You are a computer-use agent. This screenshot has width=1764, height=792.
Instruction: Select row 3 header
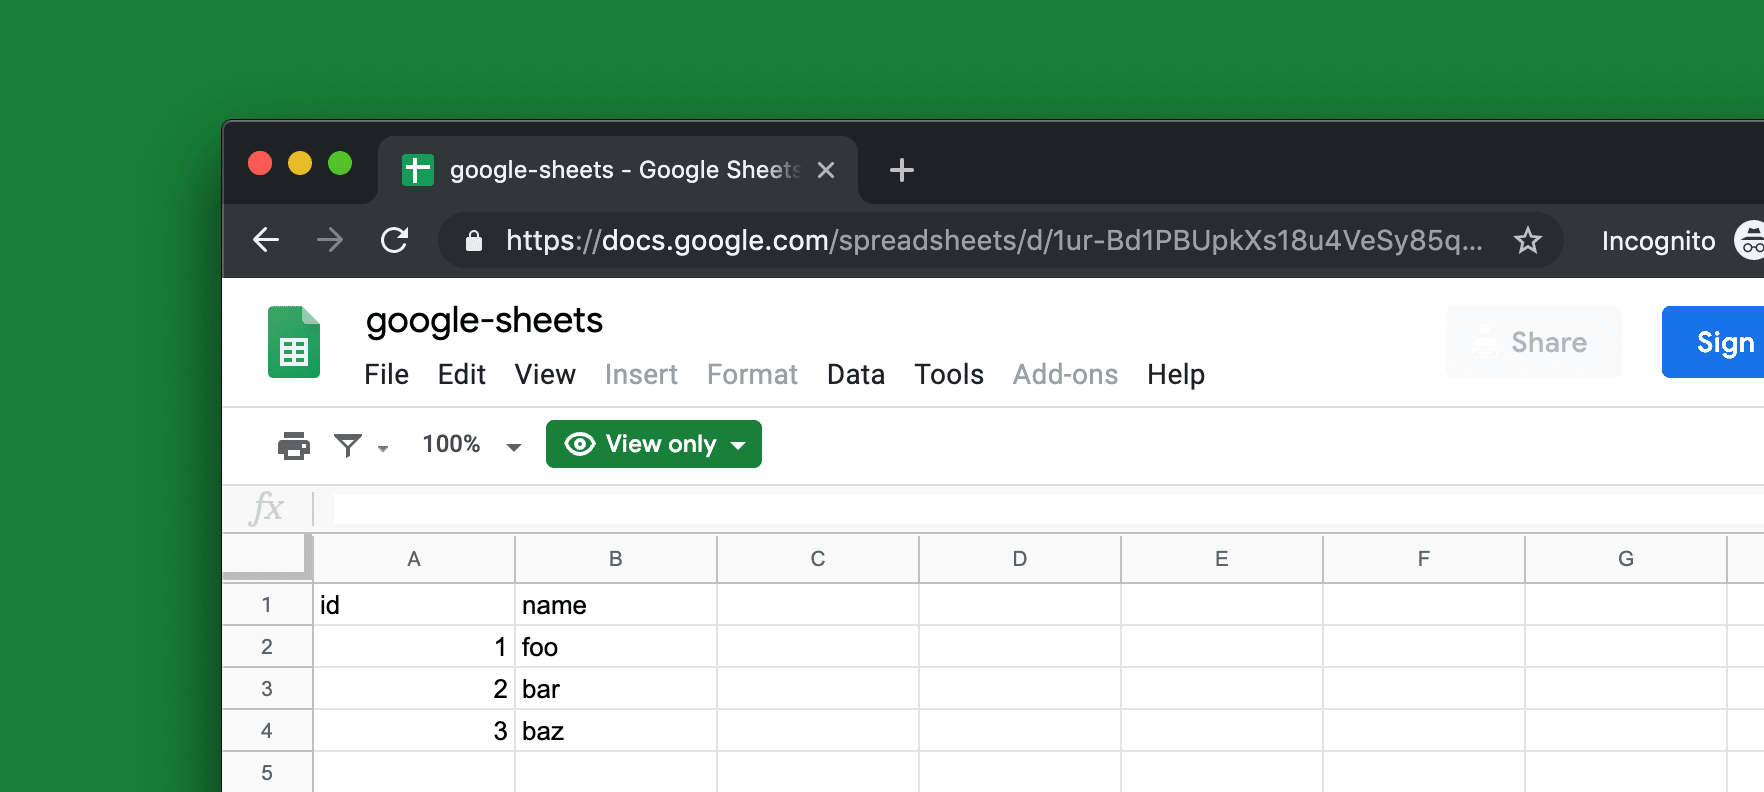267,689
